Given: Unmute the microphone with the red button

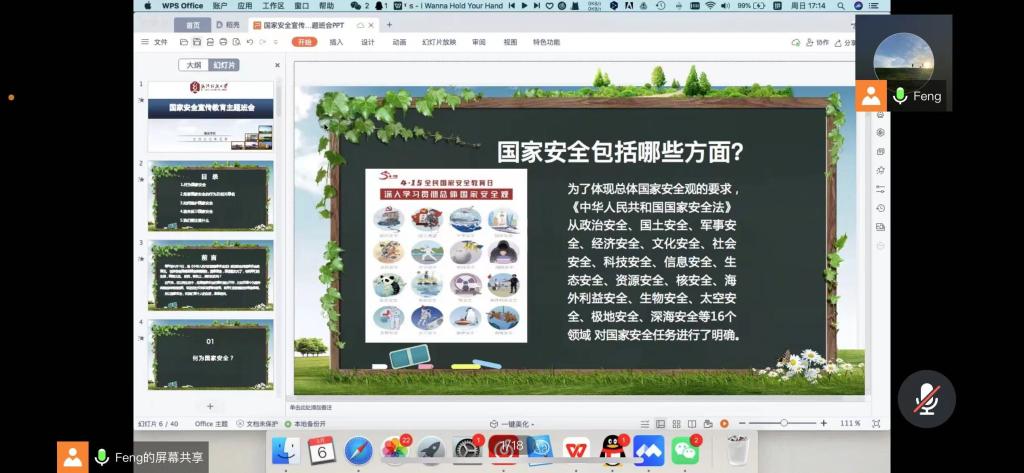Looking at the screenshot, I should tap(927, 399).
